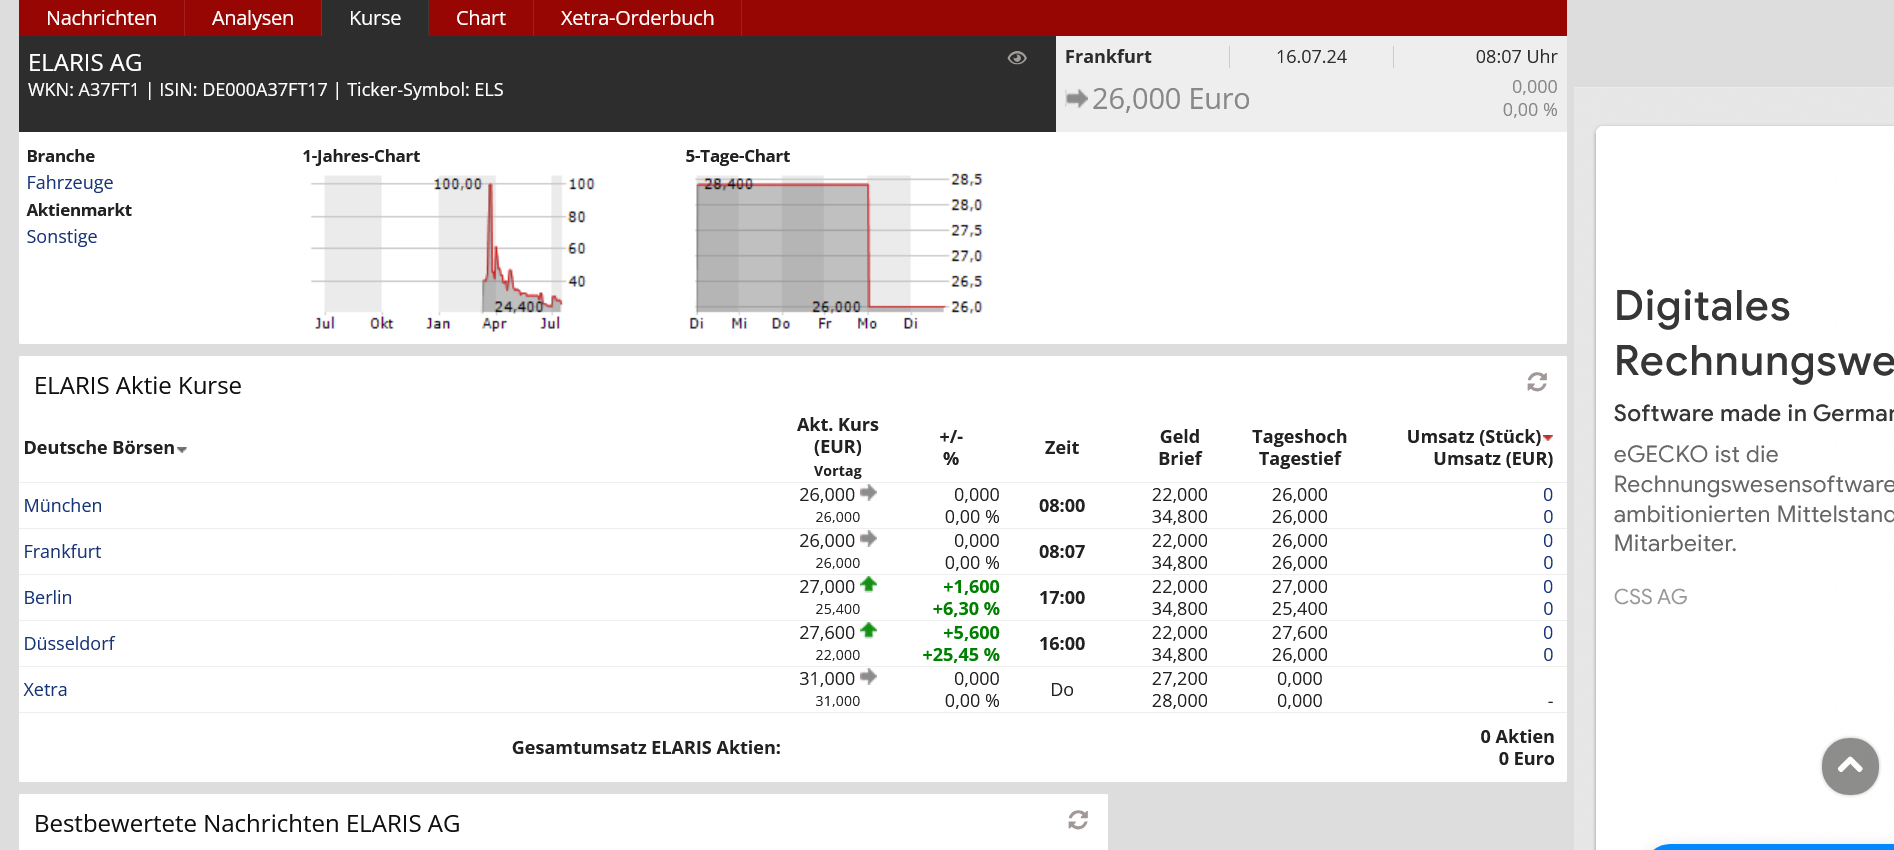Select the Chart tab
The width and height of the screenshot is (1894, 850).
coord(480,18)
